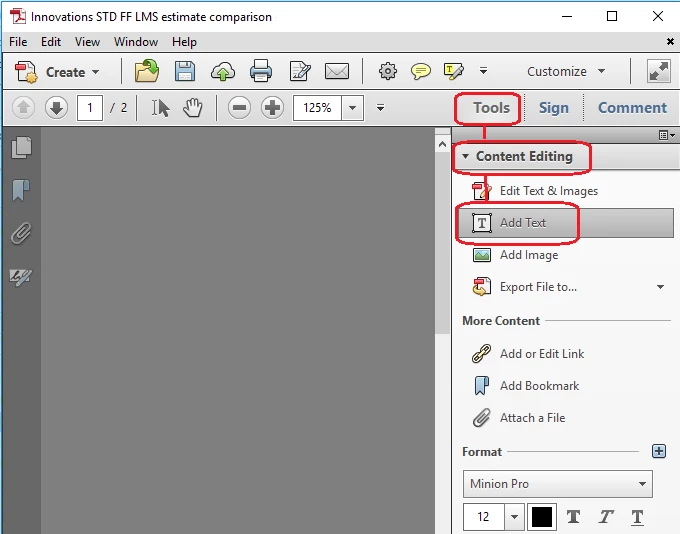Screen dimensions: 680x534
Task: Click the cloud upload icon
Action: [223, 72]
